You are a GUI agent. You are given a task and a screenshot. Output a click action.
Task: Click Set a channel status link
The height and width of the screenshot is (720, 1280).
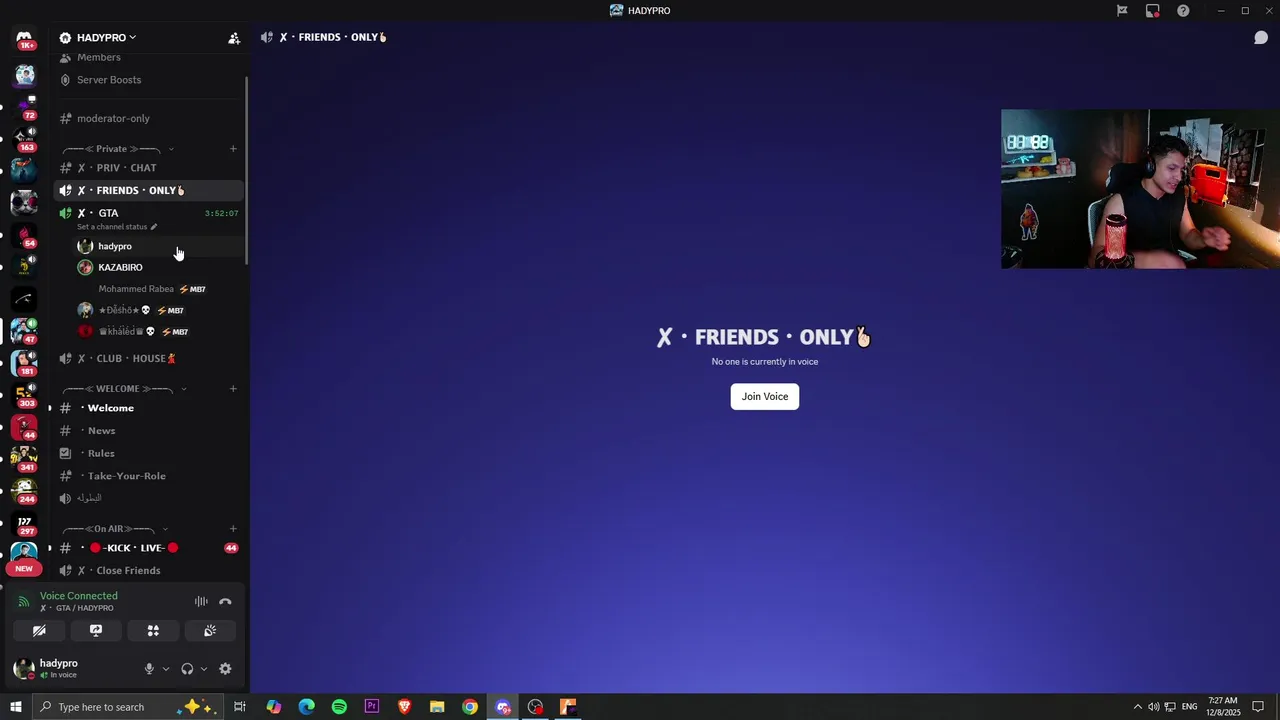click(x=112, y=227)
